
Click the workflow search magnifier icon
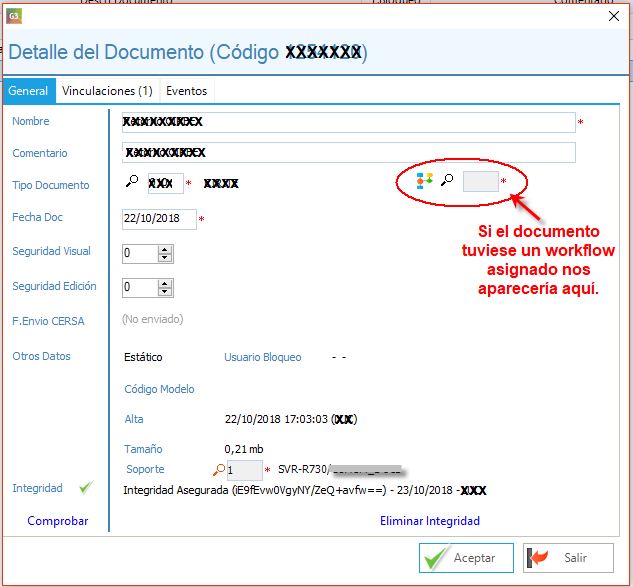pos(447,180)
